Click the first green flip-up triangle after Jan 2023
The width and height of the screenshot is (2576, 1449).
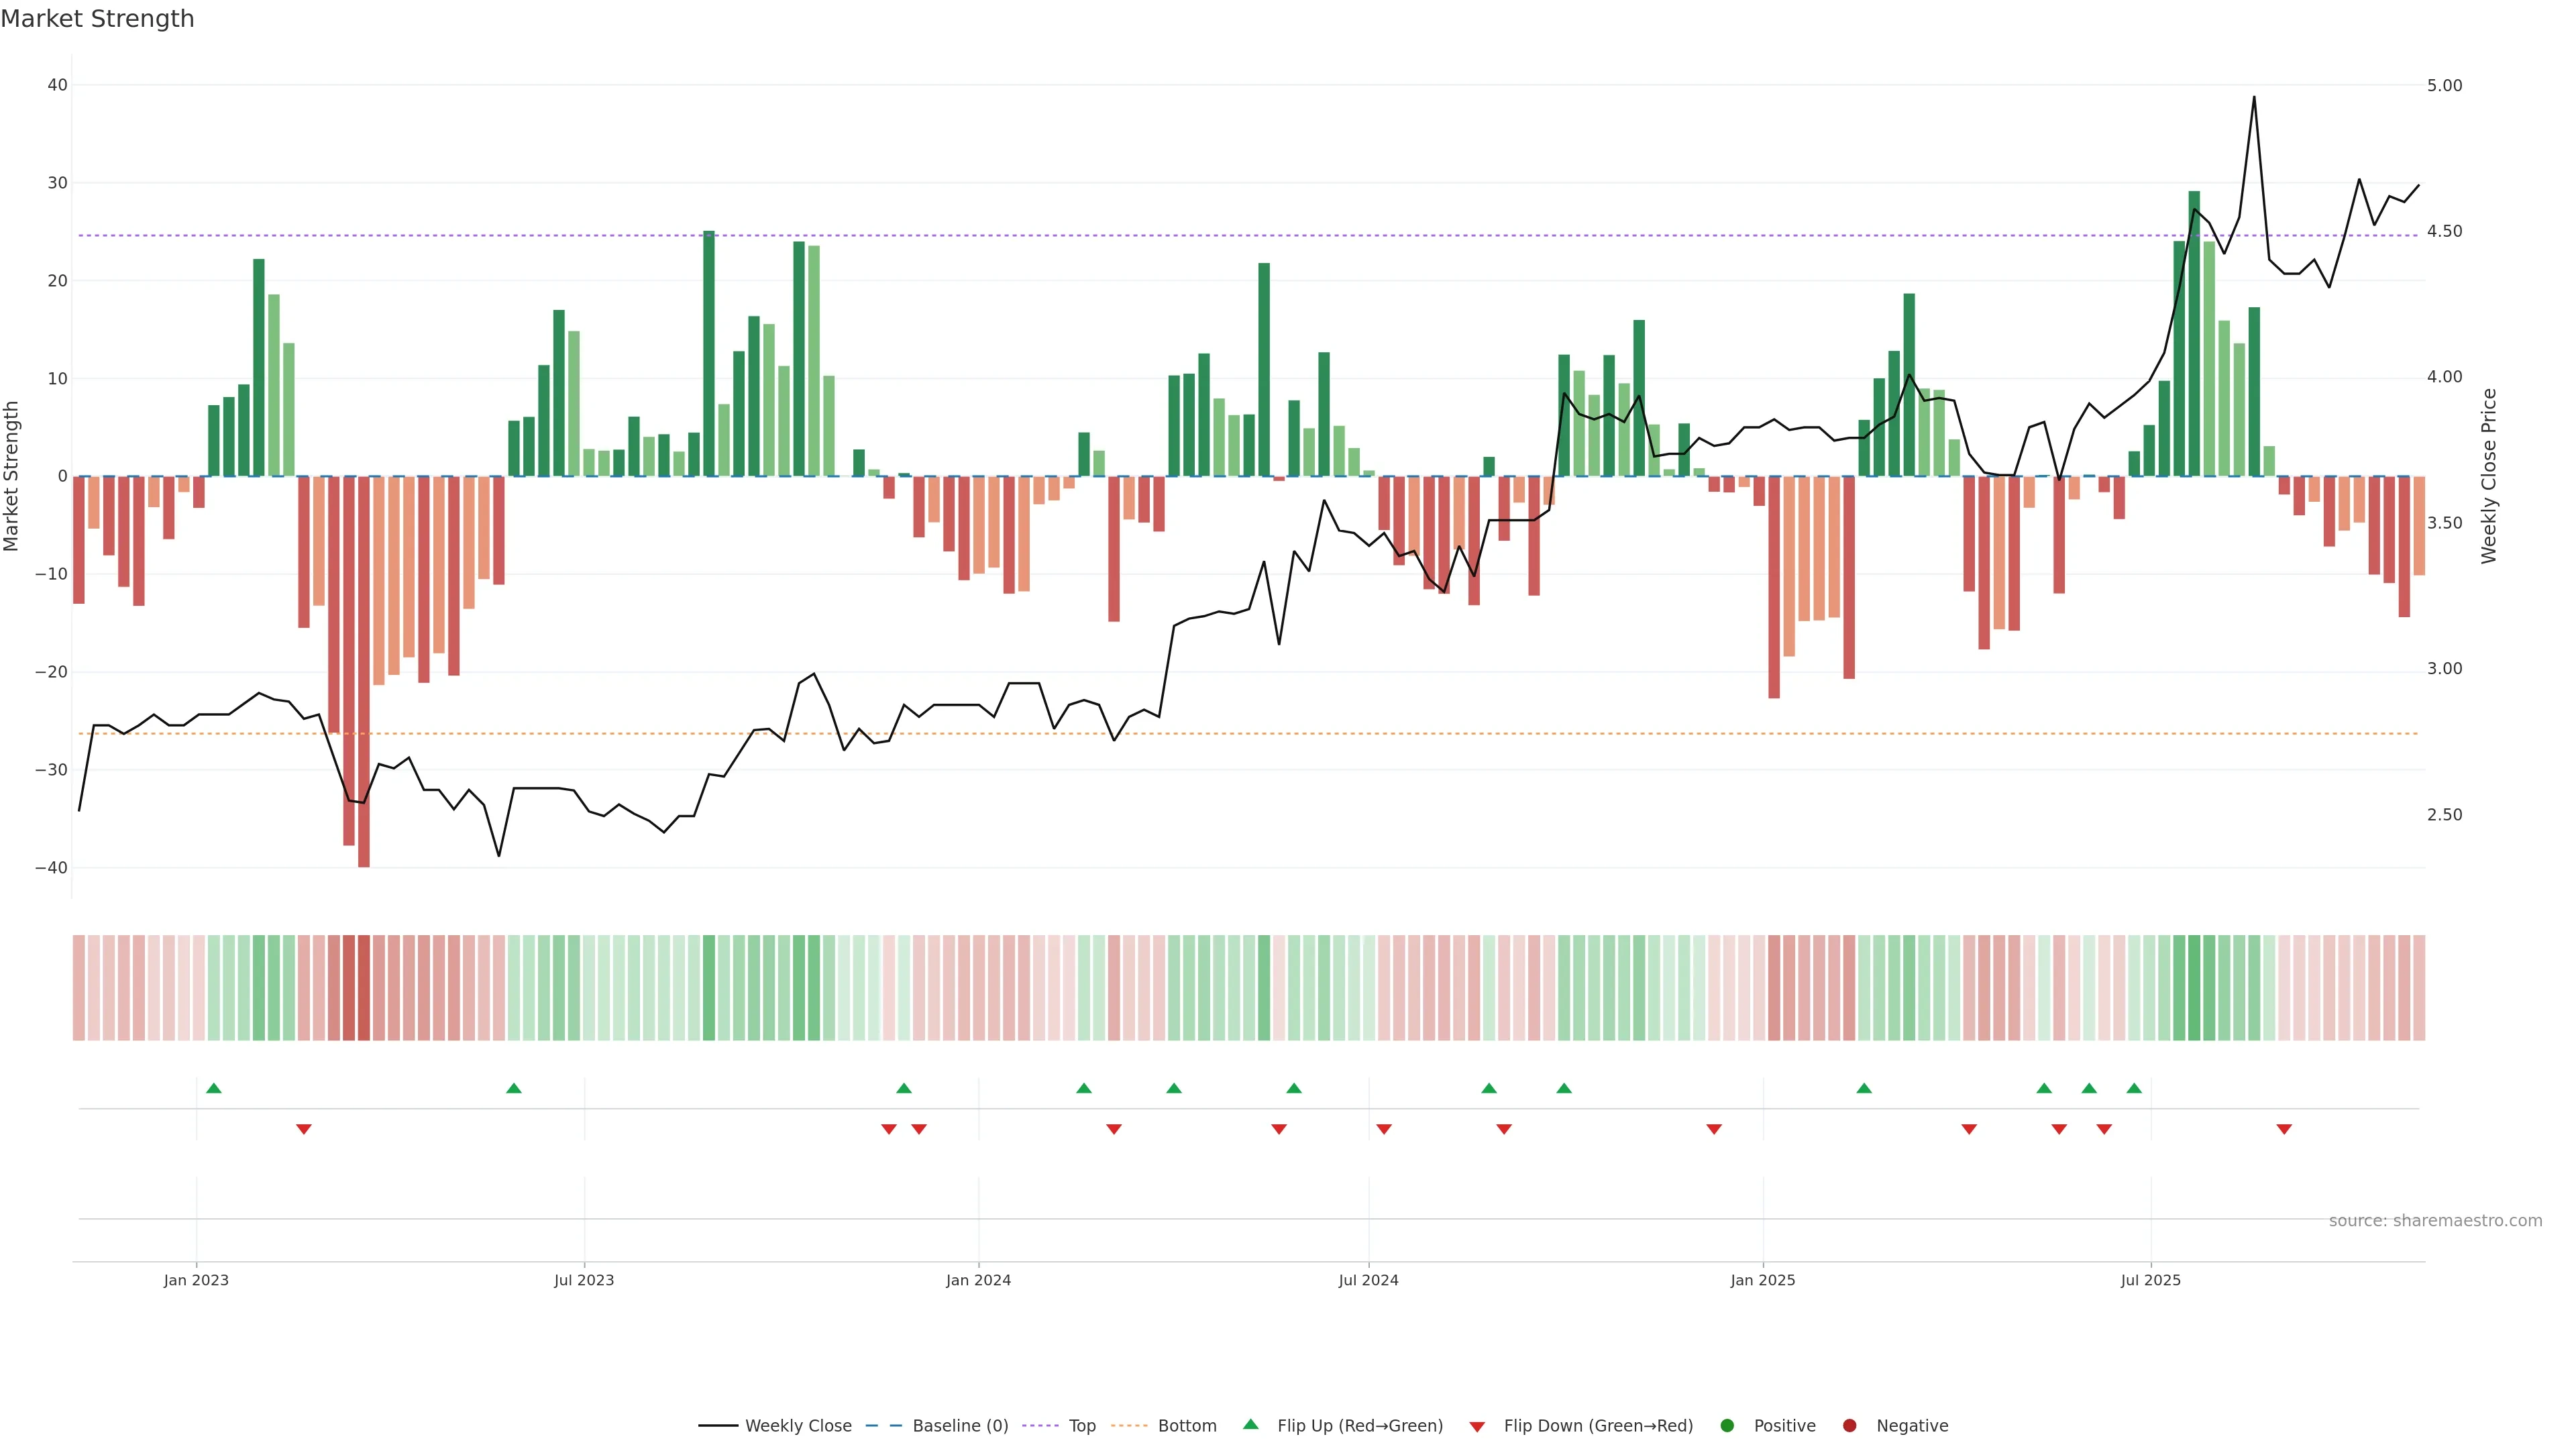[x=213, y=1088]
